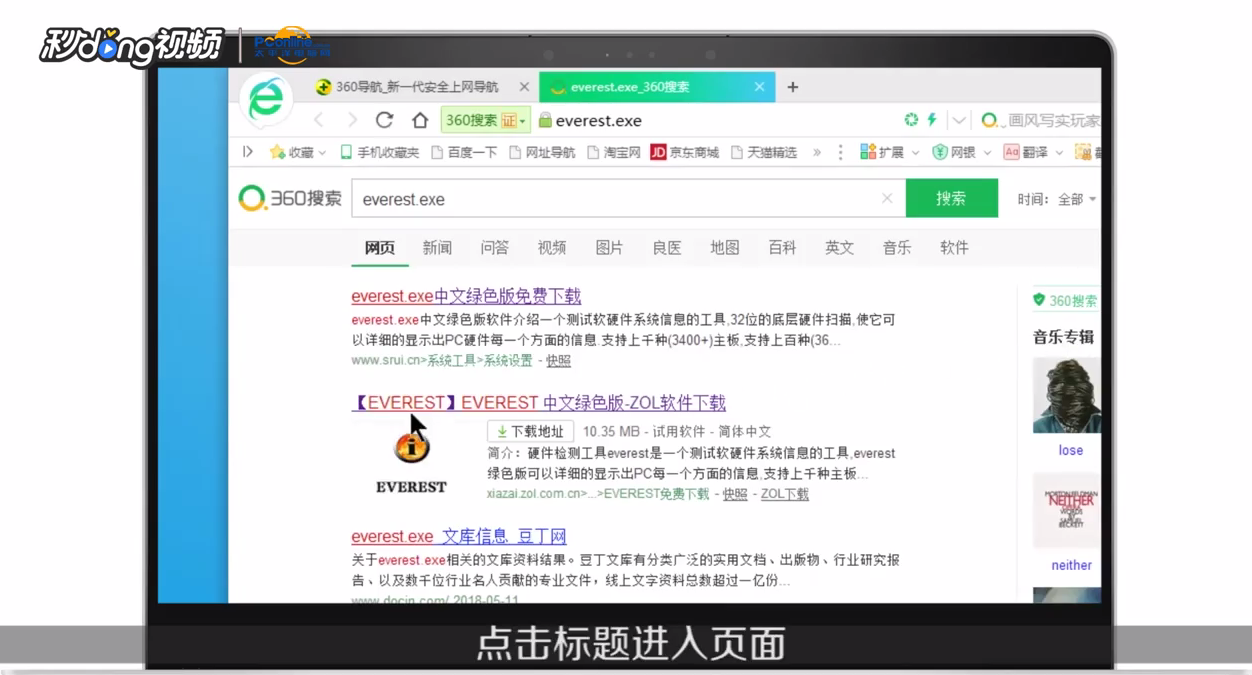Click the 下载地址 download button
The image size is (1252, 675).
[x=530, y=432]
